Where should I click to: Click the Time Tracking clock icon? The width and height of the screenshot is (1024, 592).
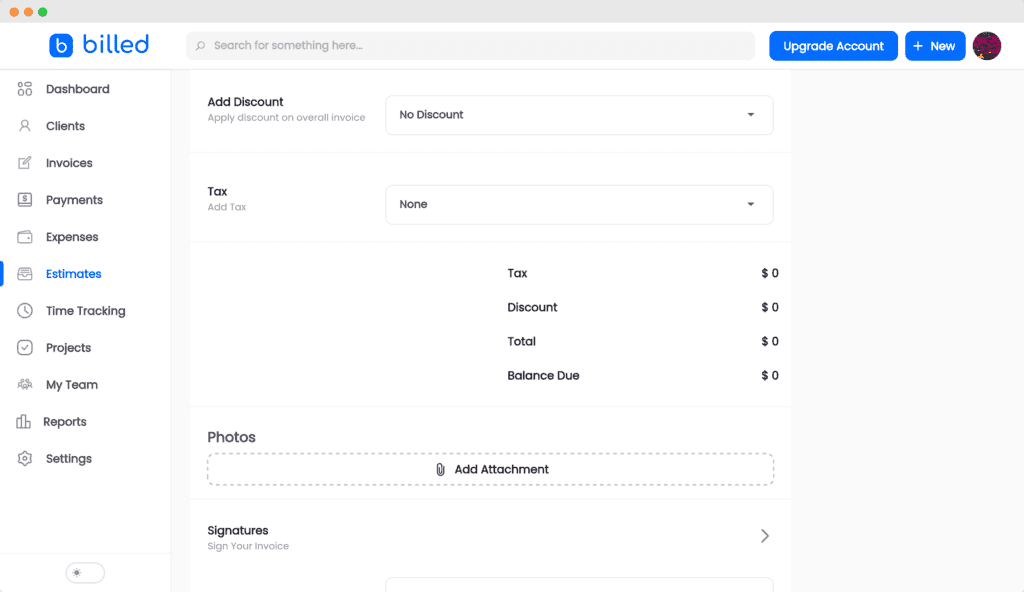(25, 311)
